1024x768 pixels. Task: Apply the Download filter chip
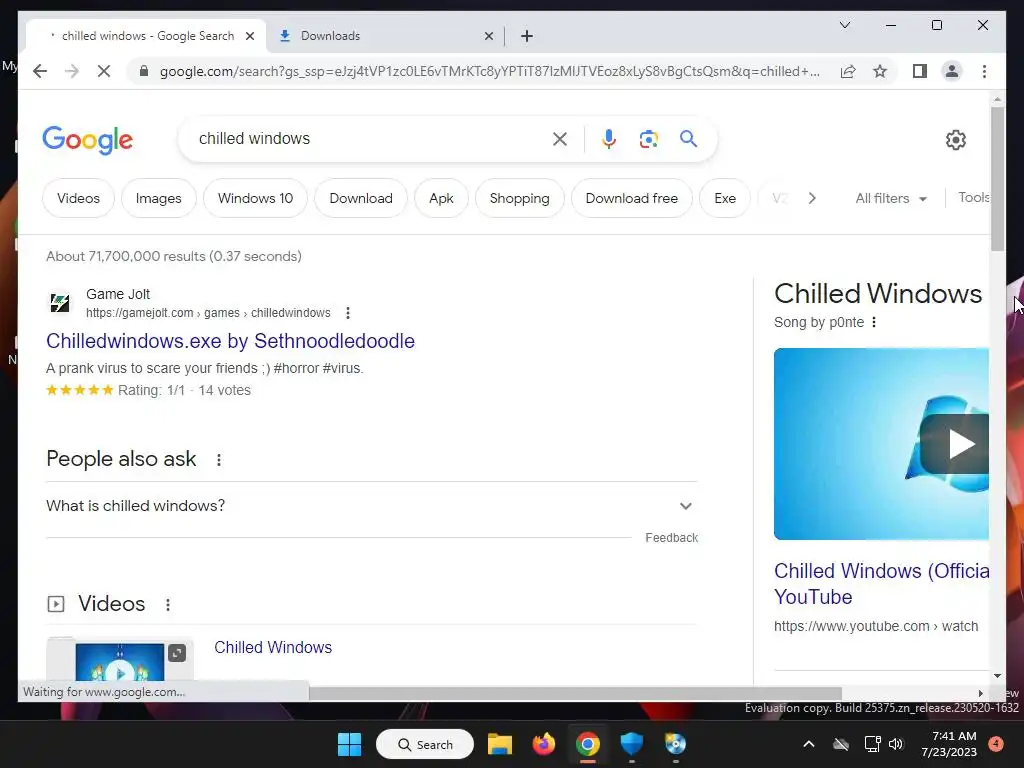361,199
